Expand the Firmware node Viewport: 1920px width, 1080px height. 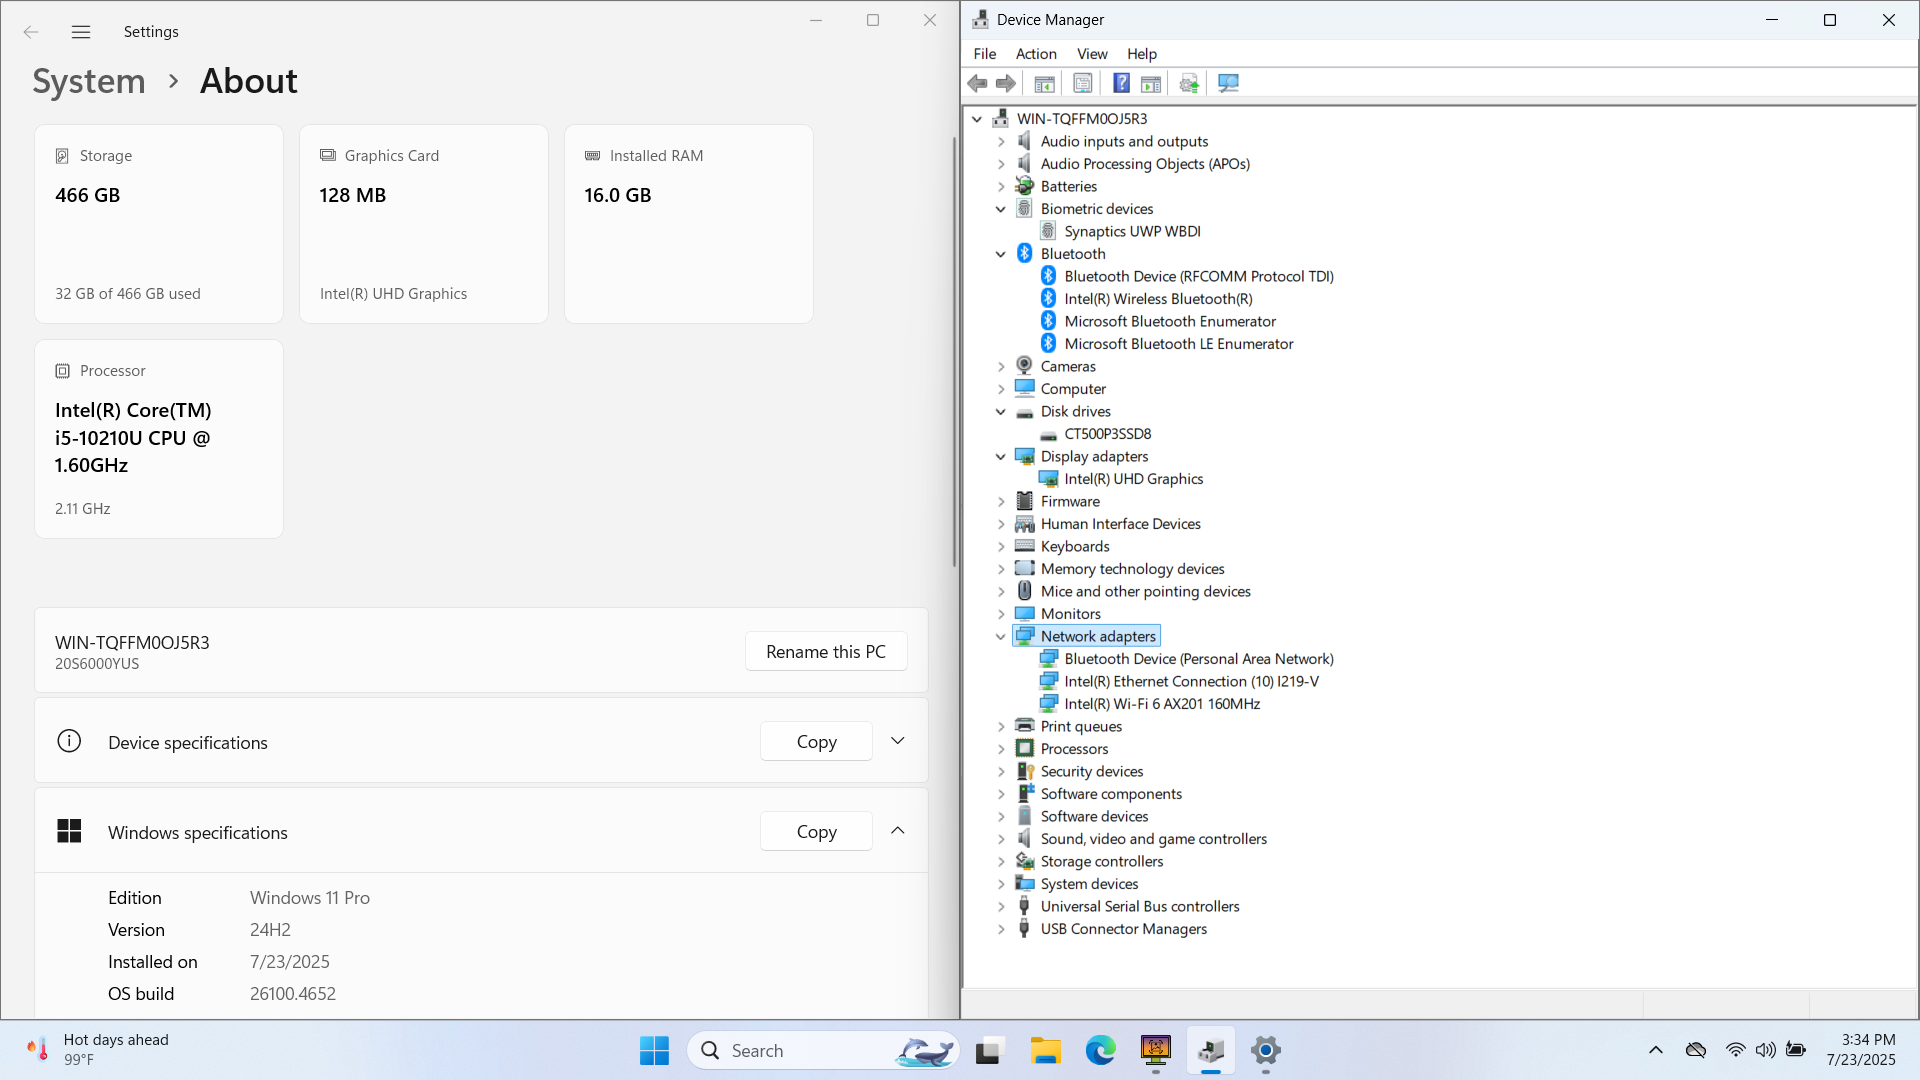pos(1001,502)
